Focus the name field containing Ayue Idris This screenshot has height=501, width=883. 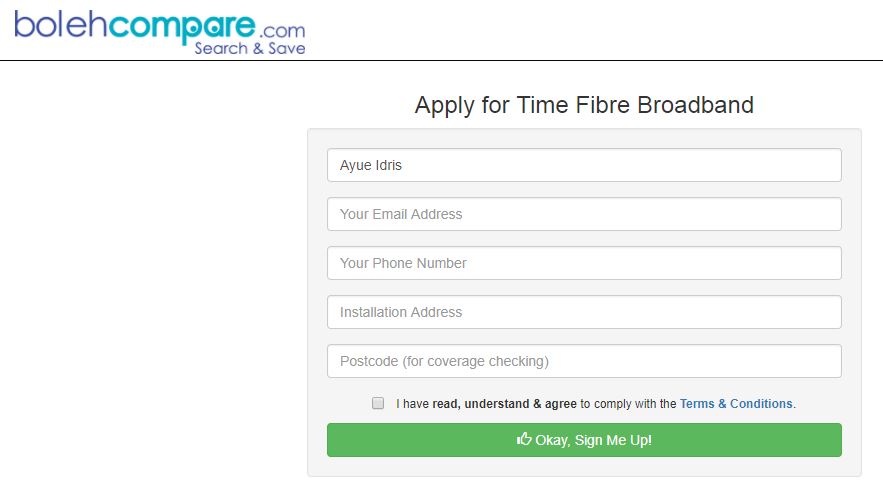point(584,165)
